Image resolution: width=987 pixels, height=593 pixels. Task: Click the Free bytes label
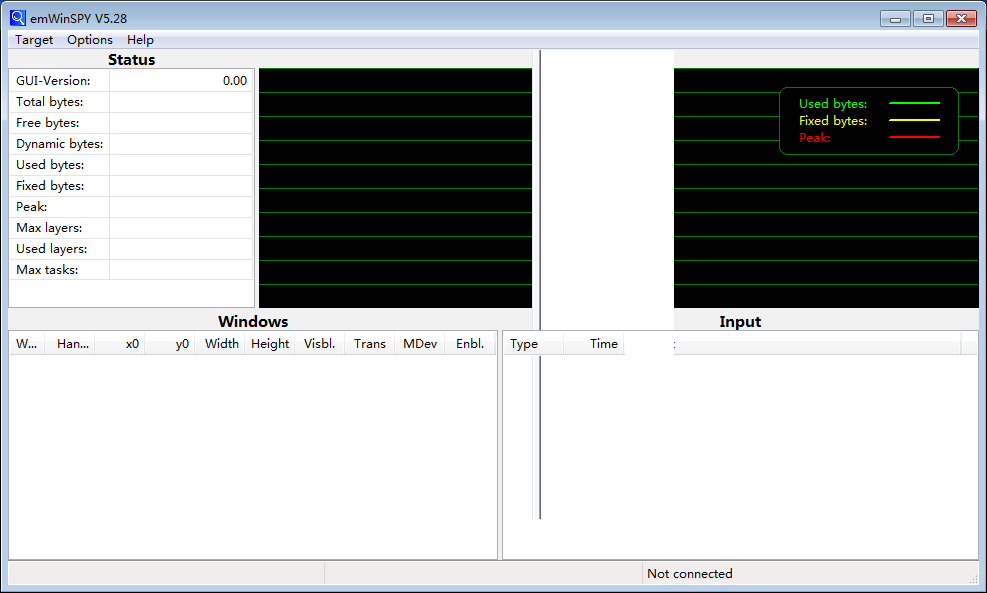(47, 123)
